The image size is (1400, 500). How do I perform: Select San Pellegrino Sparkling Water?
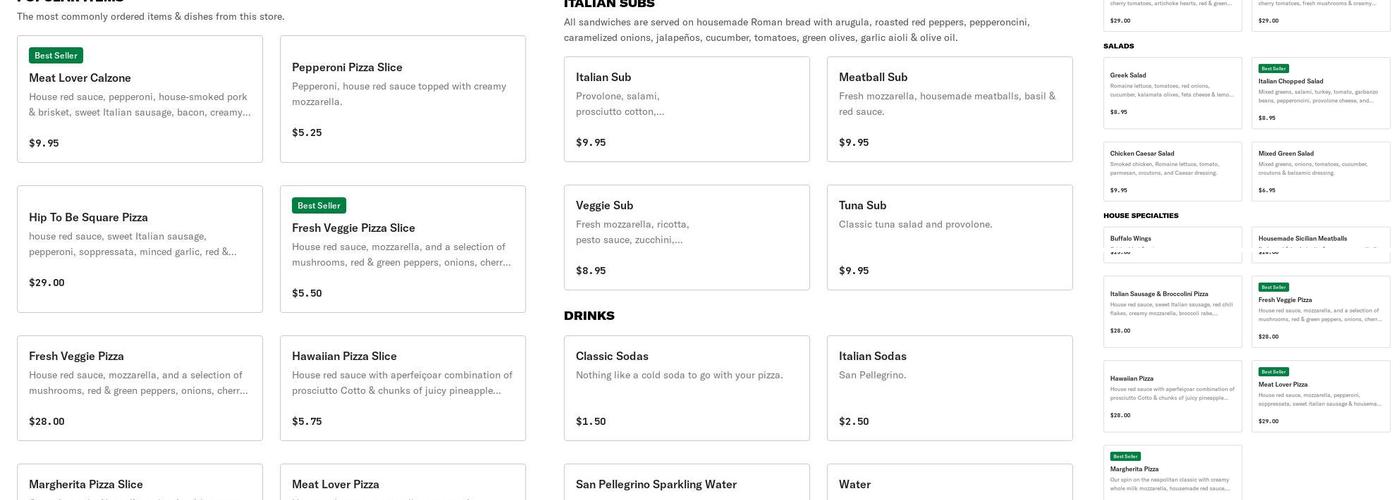(686, 483)
